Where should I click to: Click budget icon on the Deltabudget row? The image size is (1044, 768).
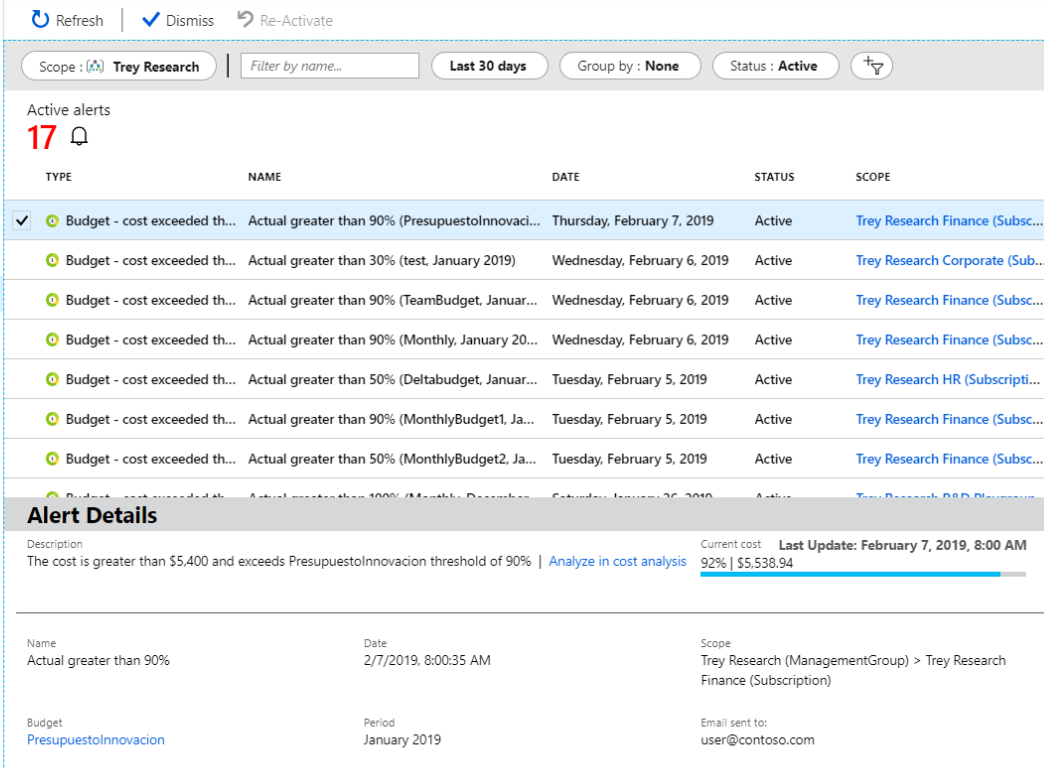[x=52, y=380]
